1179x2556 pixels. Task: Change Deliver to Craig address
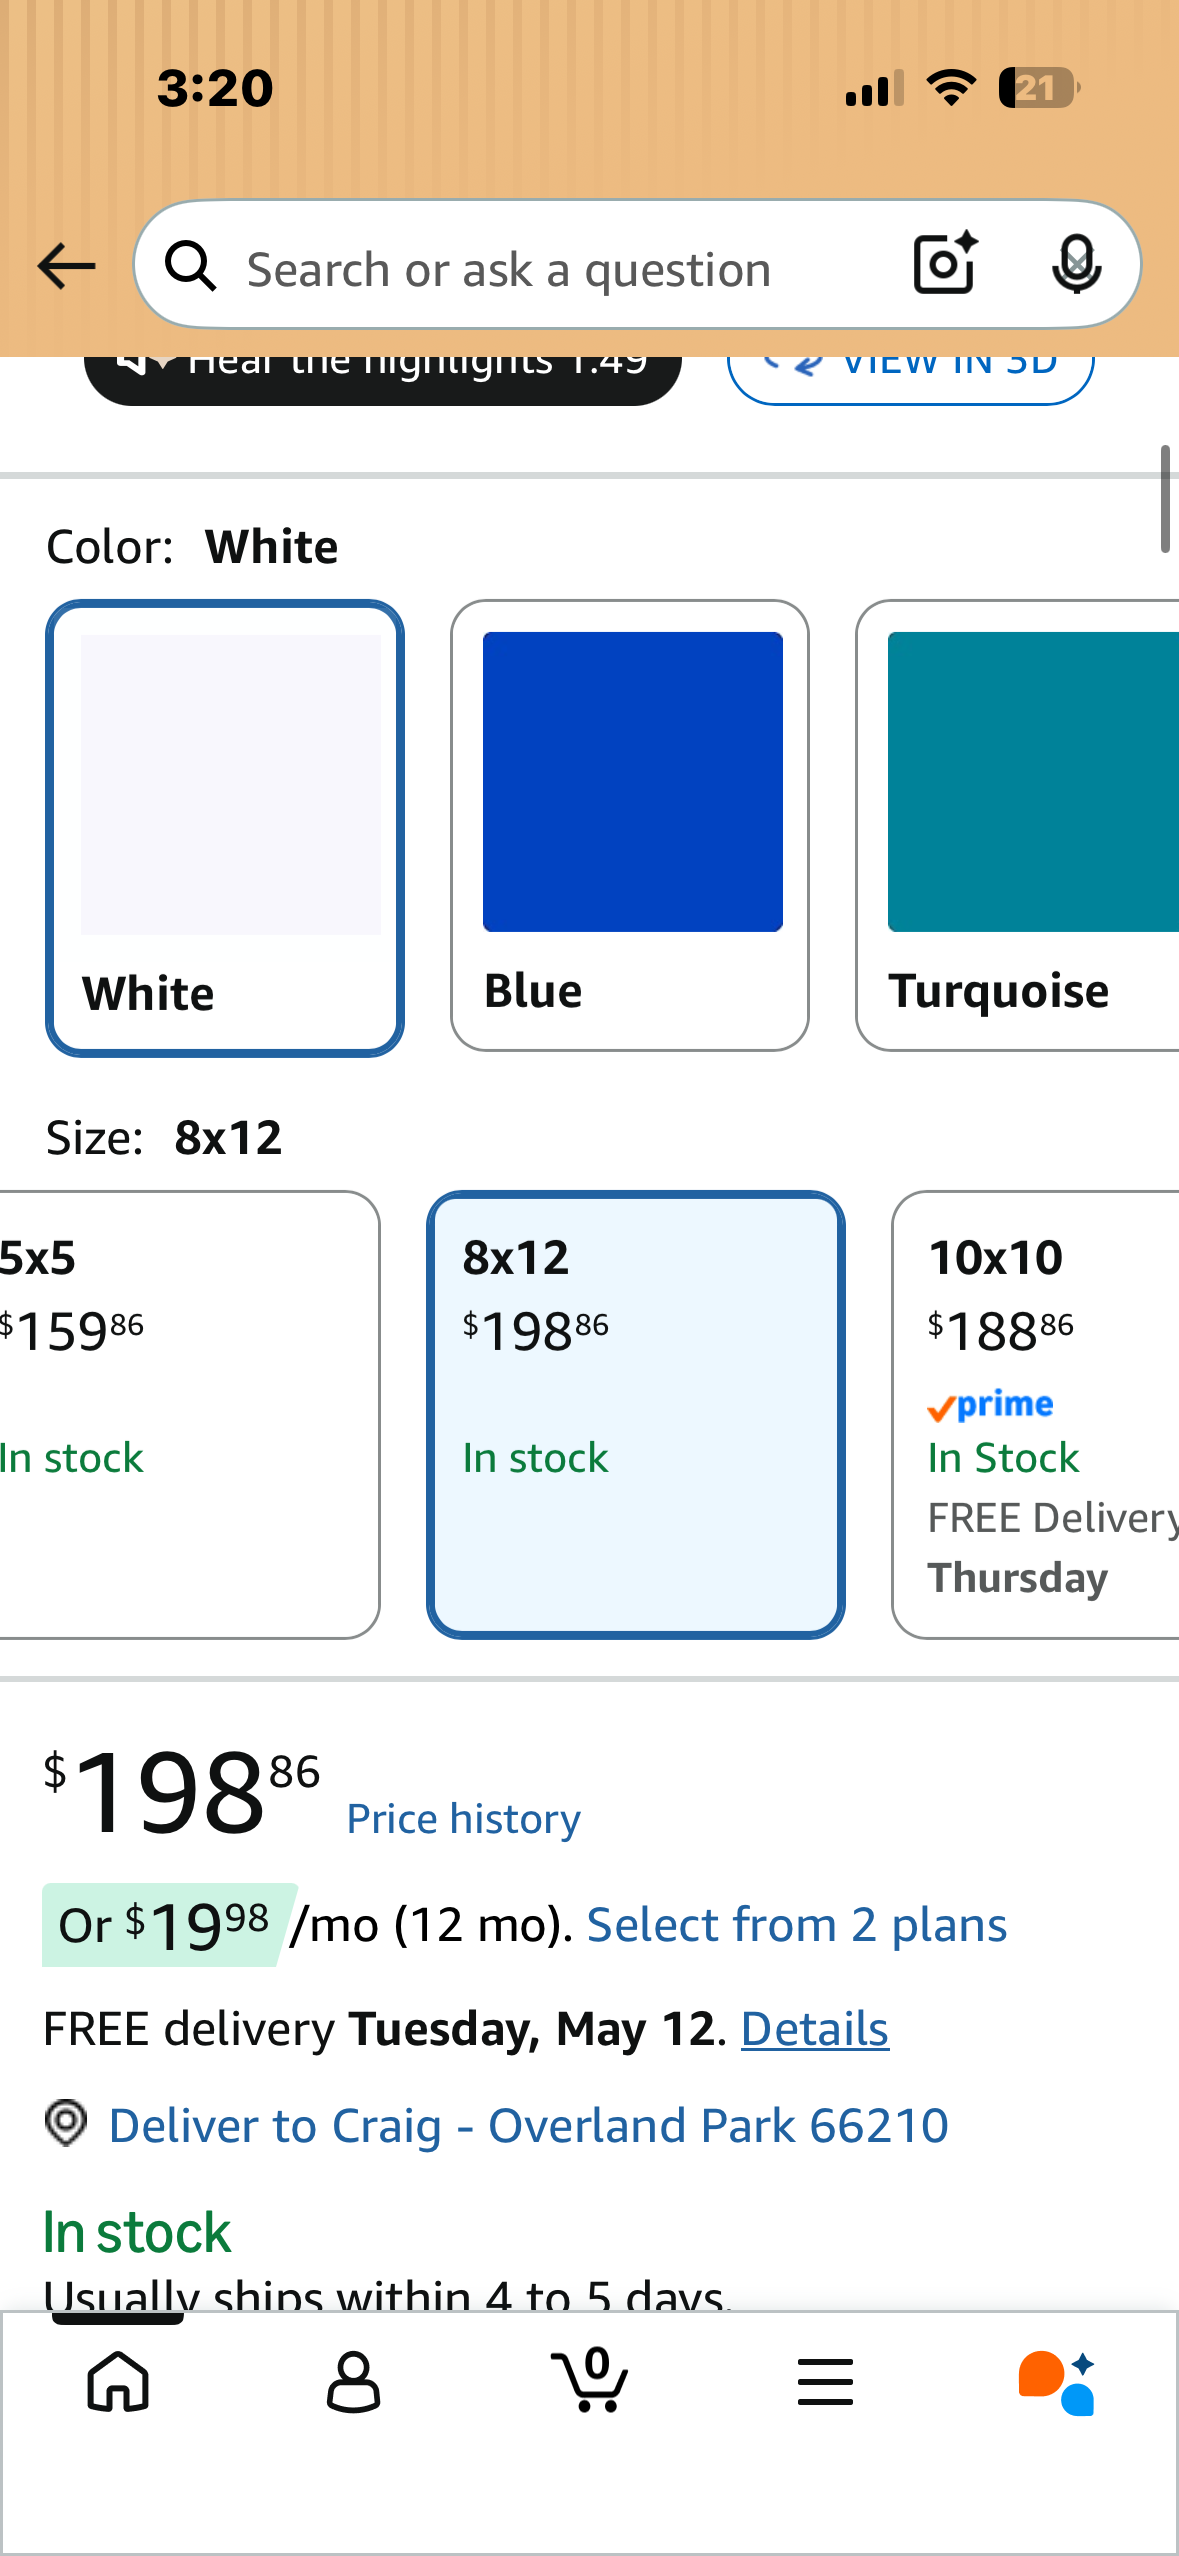[x=528, y=2125]
